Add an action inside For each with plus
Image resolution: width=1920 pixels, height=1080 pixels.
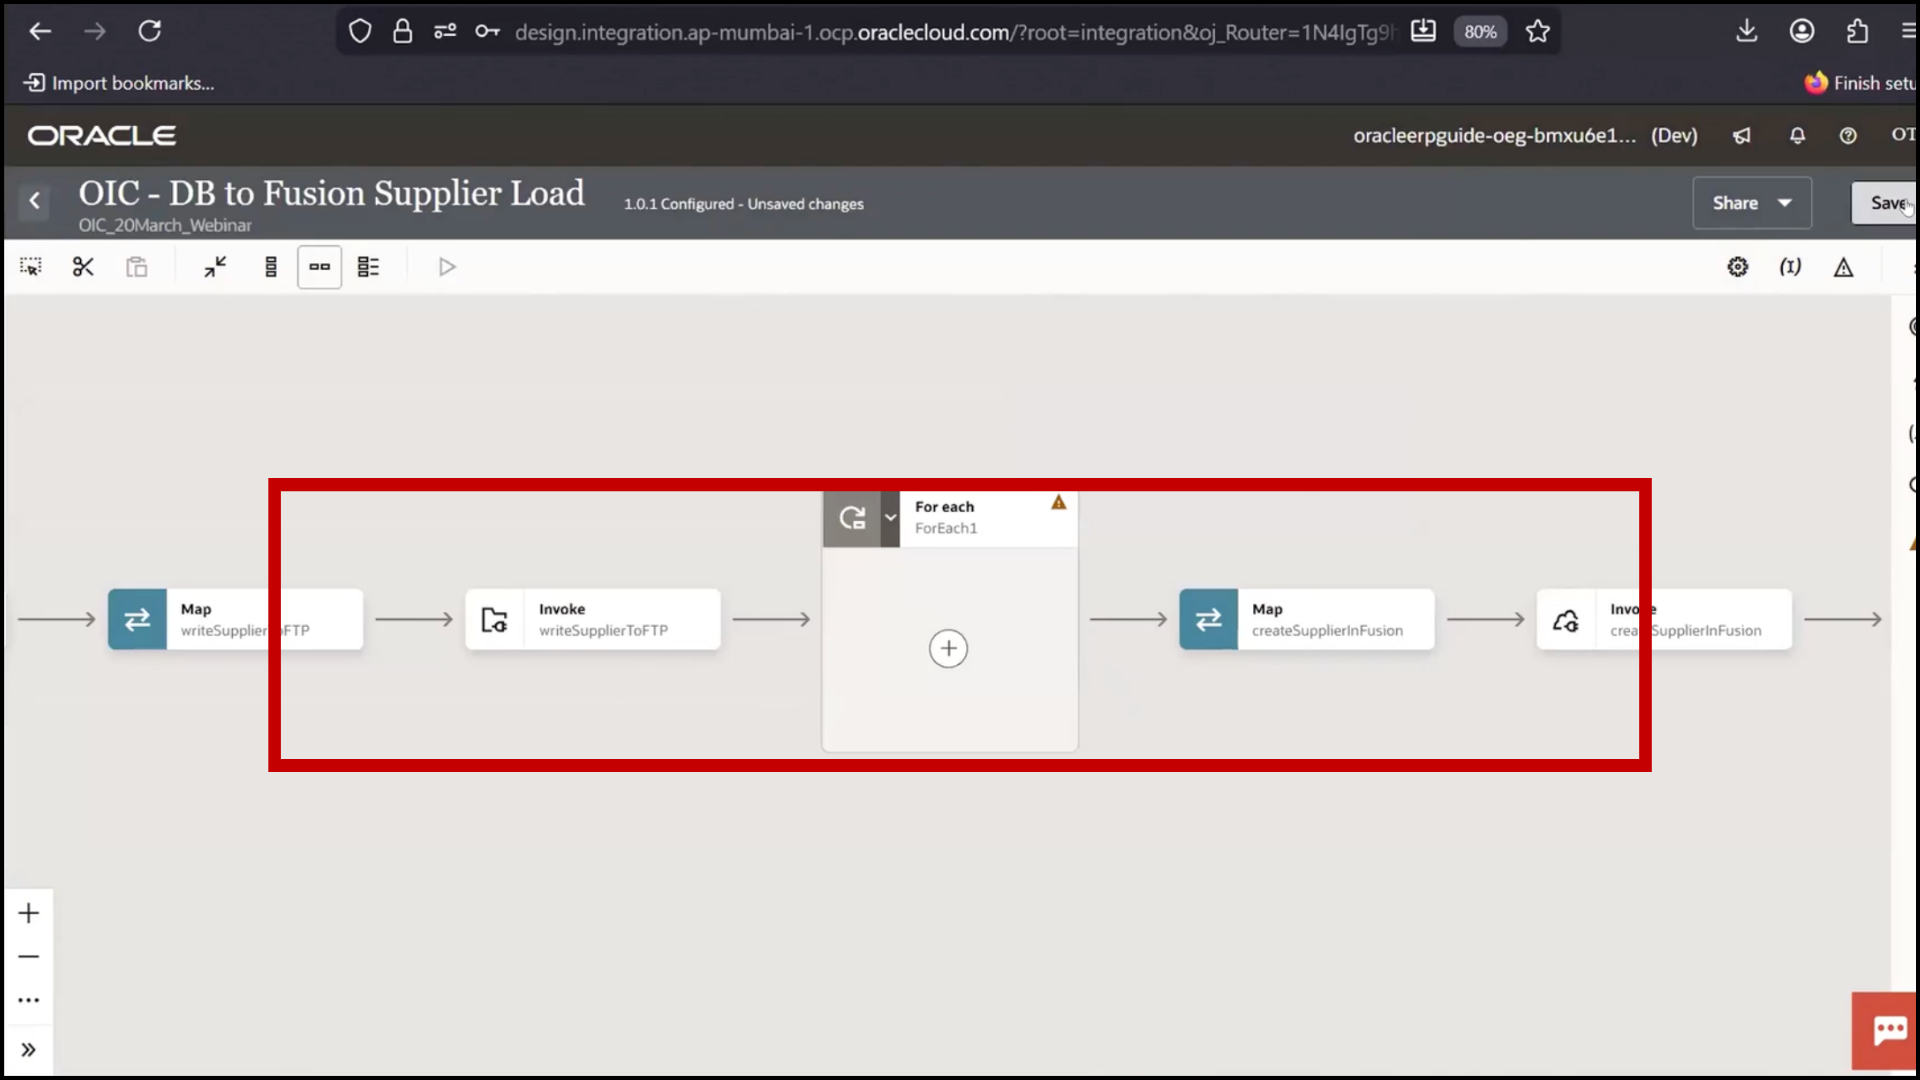point(948,649)
